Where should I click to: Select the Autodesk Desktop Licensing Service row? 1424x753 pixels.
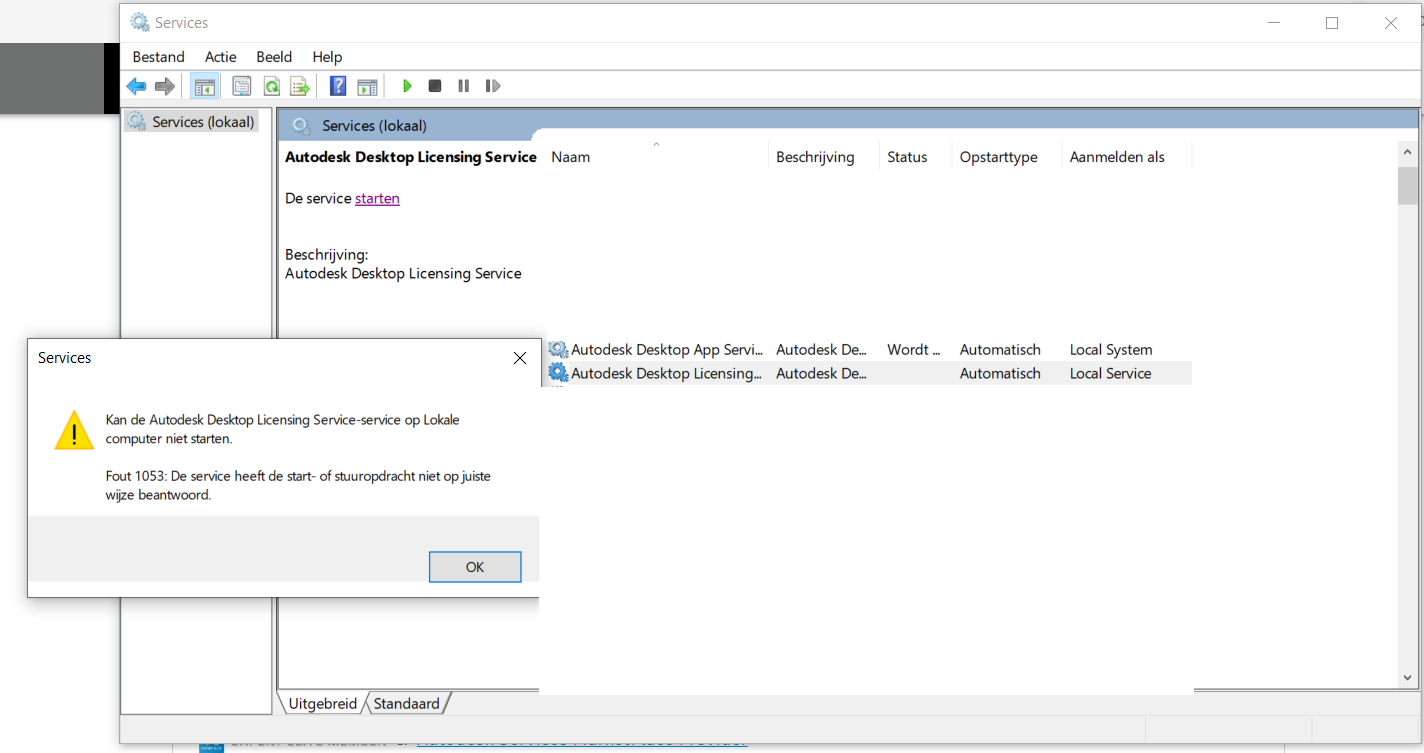pos(869,373)
